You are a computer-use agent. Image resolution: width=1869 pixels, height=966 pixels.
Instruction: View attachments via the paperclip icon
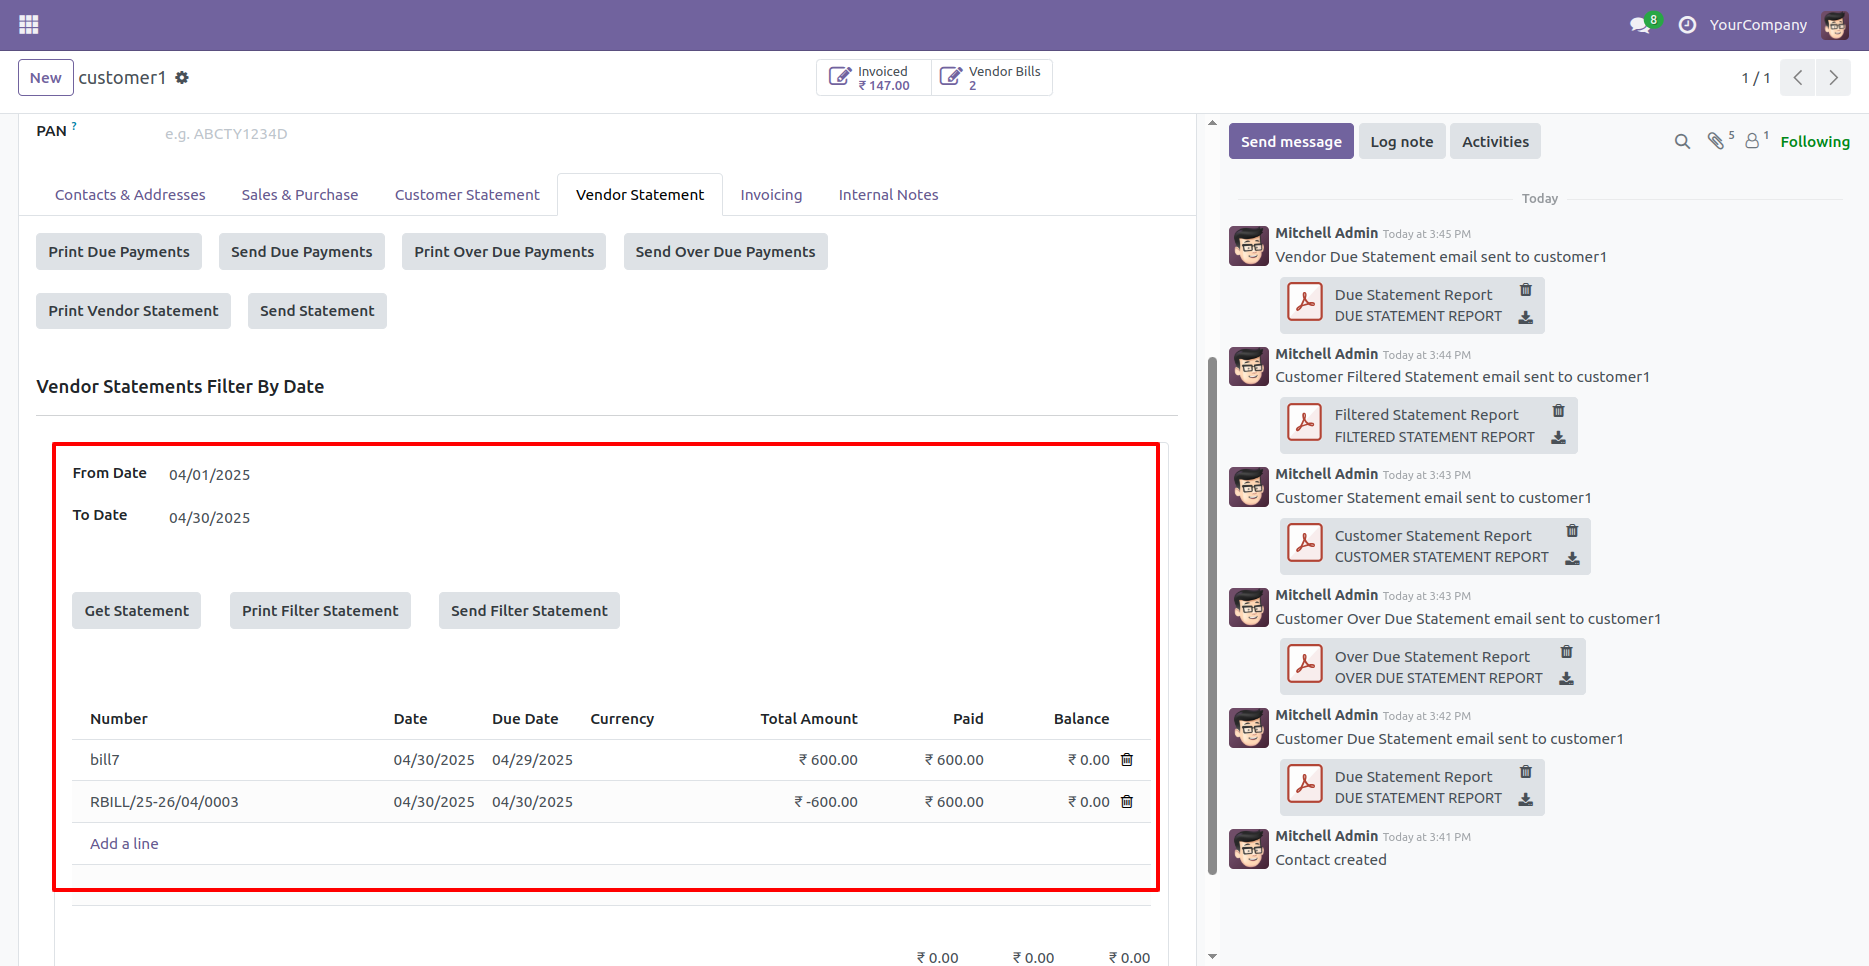pos(1718,141)
